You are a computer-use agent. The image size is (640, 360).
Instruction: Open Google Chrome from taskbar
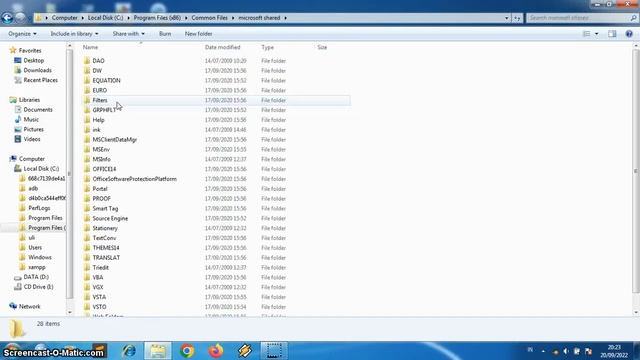click(187, 351)
